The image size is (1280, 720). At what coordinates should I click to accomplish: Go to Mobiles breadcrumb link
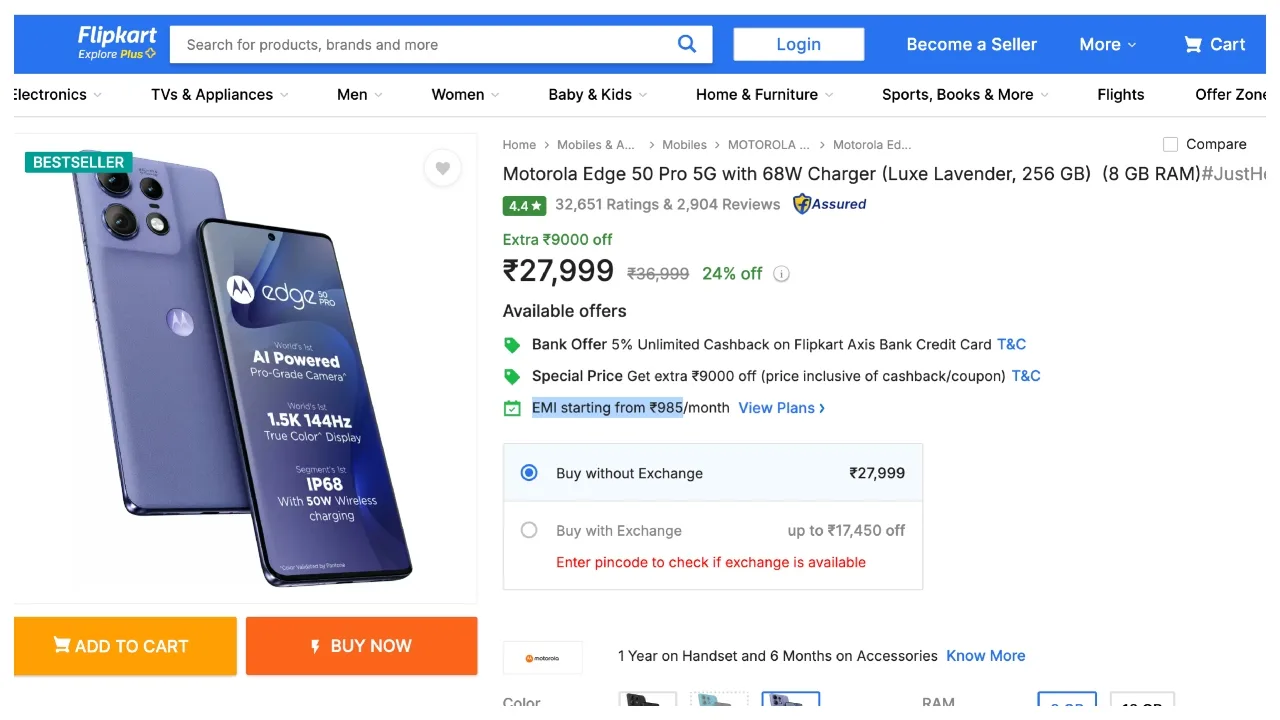click(x=684, y=145)
